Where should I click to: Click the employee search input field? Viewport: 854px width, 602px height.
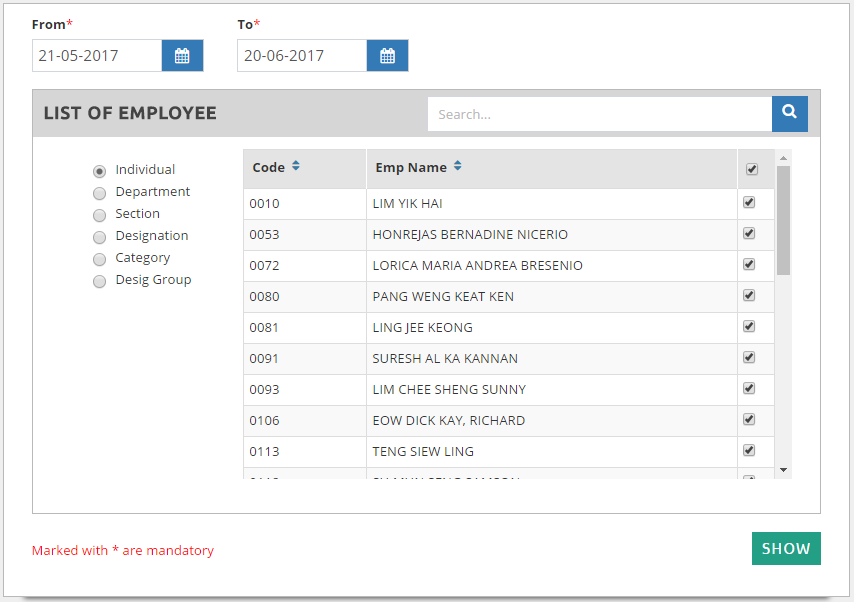click(x=599, y=114)
